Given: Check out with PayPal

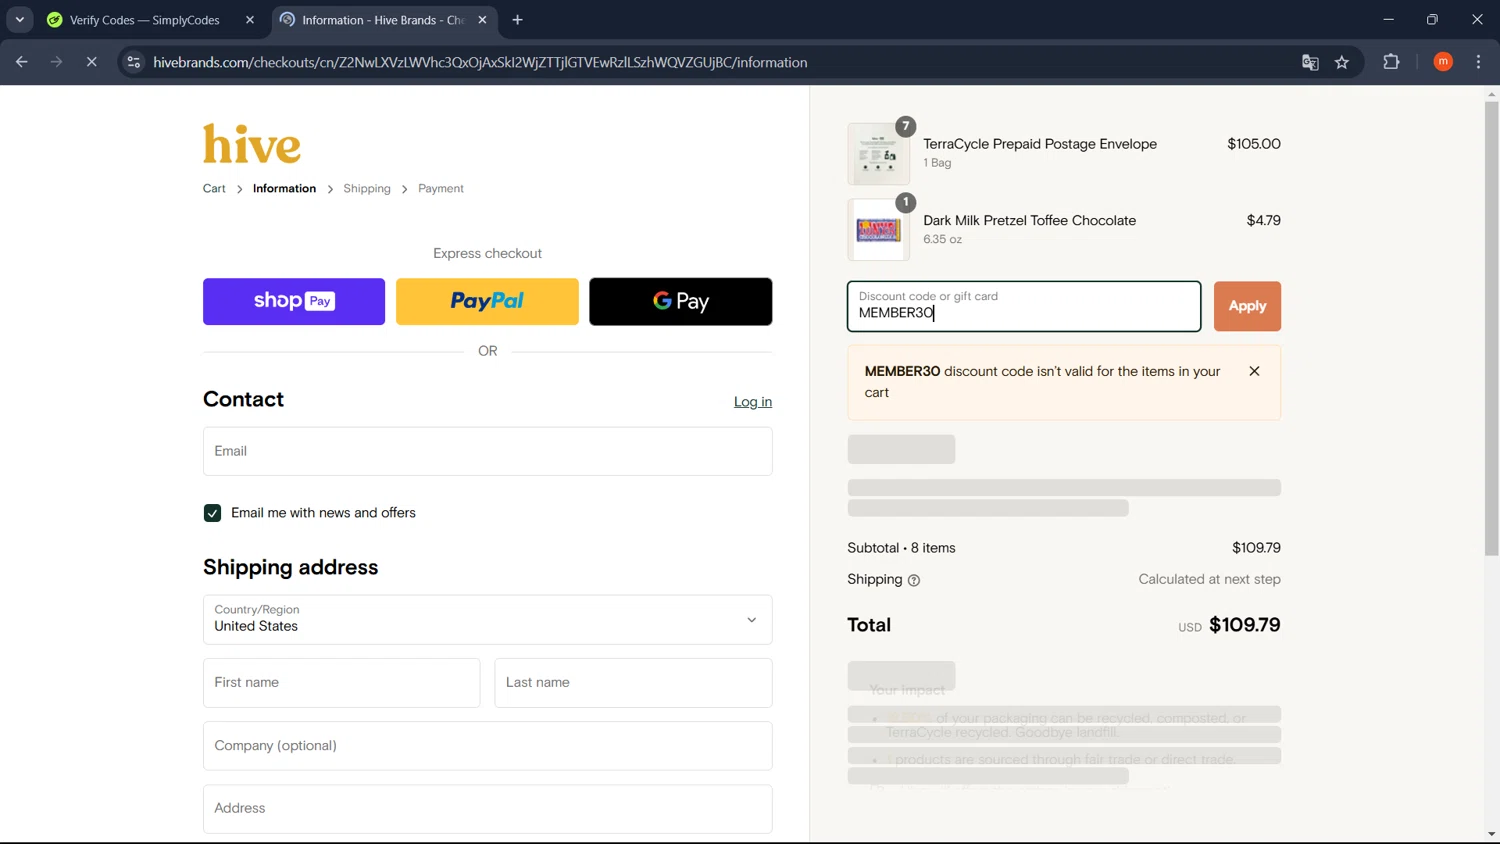Looking at the screenshot, I should click(x=487, y=301).
